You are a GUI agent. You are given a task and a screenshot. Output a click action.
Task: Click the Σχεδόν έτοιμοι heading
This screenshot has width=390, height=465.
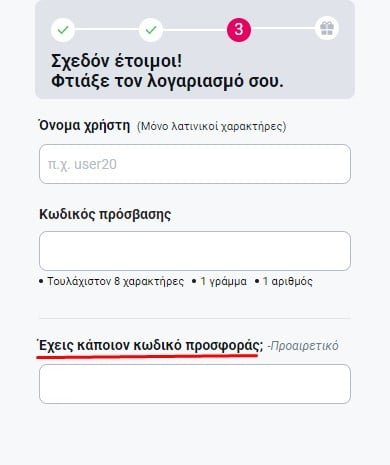pos(117,61)
